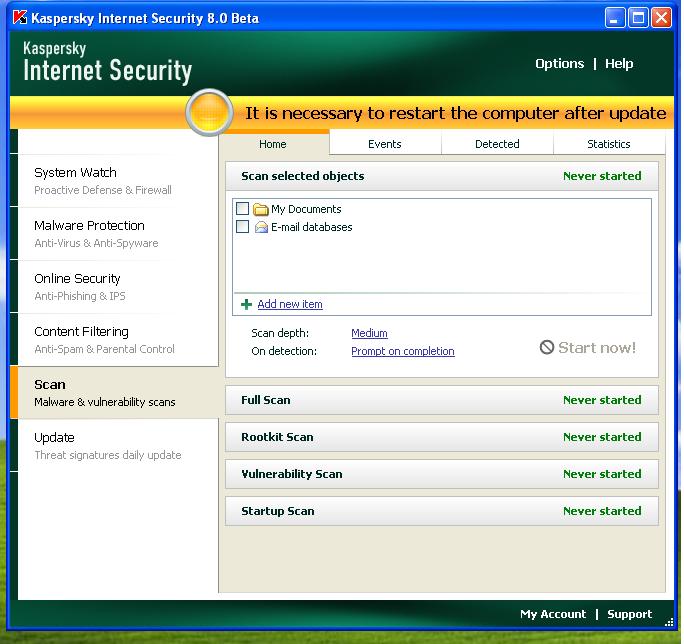Image resolution: width=684 pixels, height=644 pixels.
Task: Click Never started status for Full Scan
Action: click(602, 400)
